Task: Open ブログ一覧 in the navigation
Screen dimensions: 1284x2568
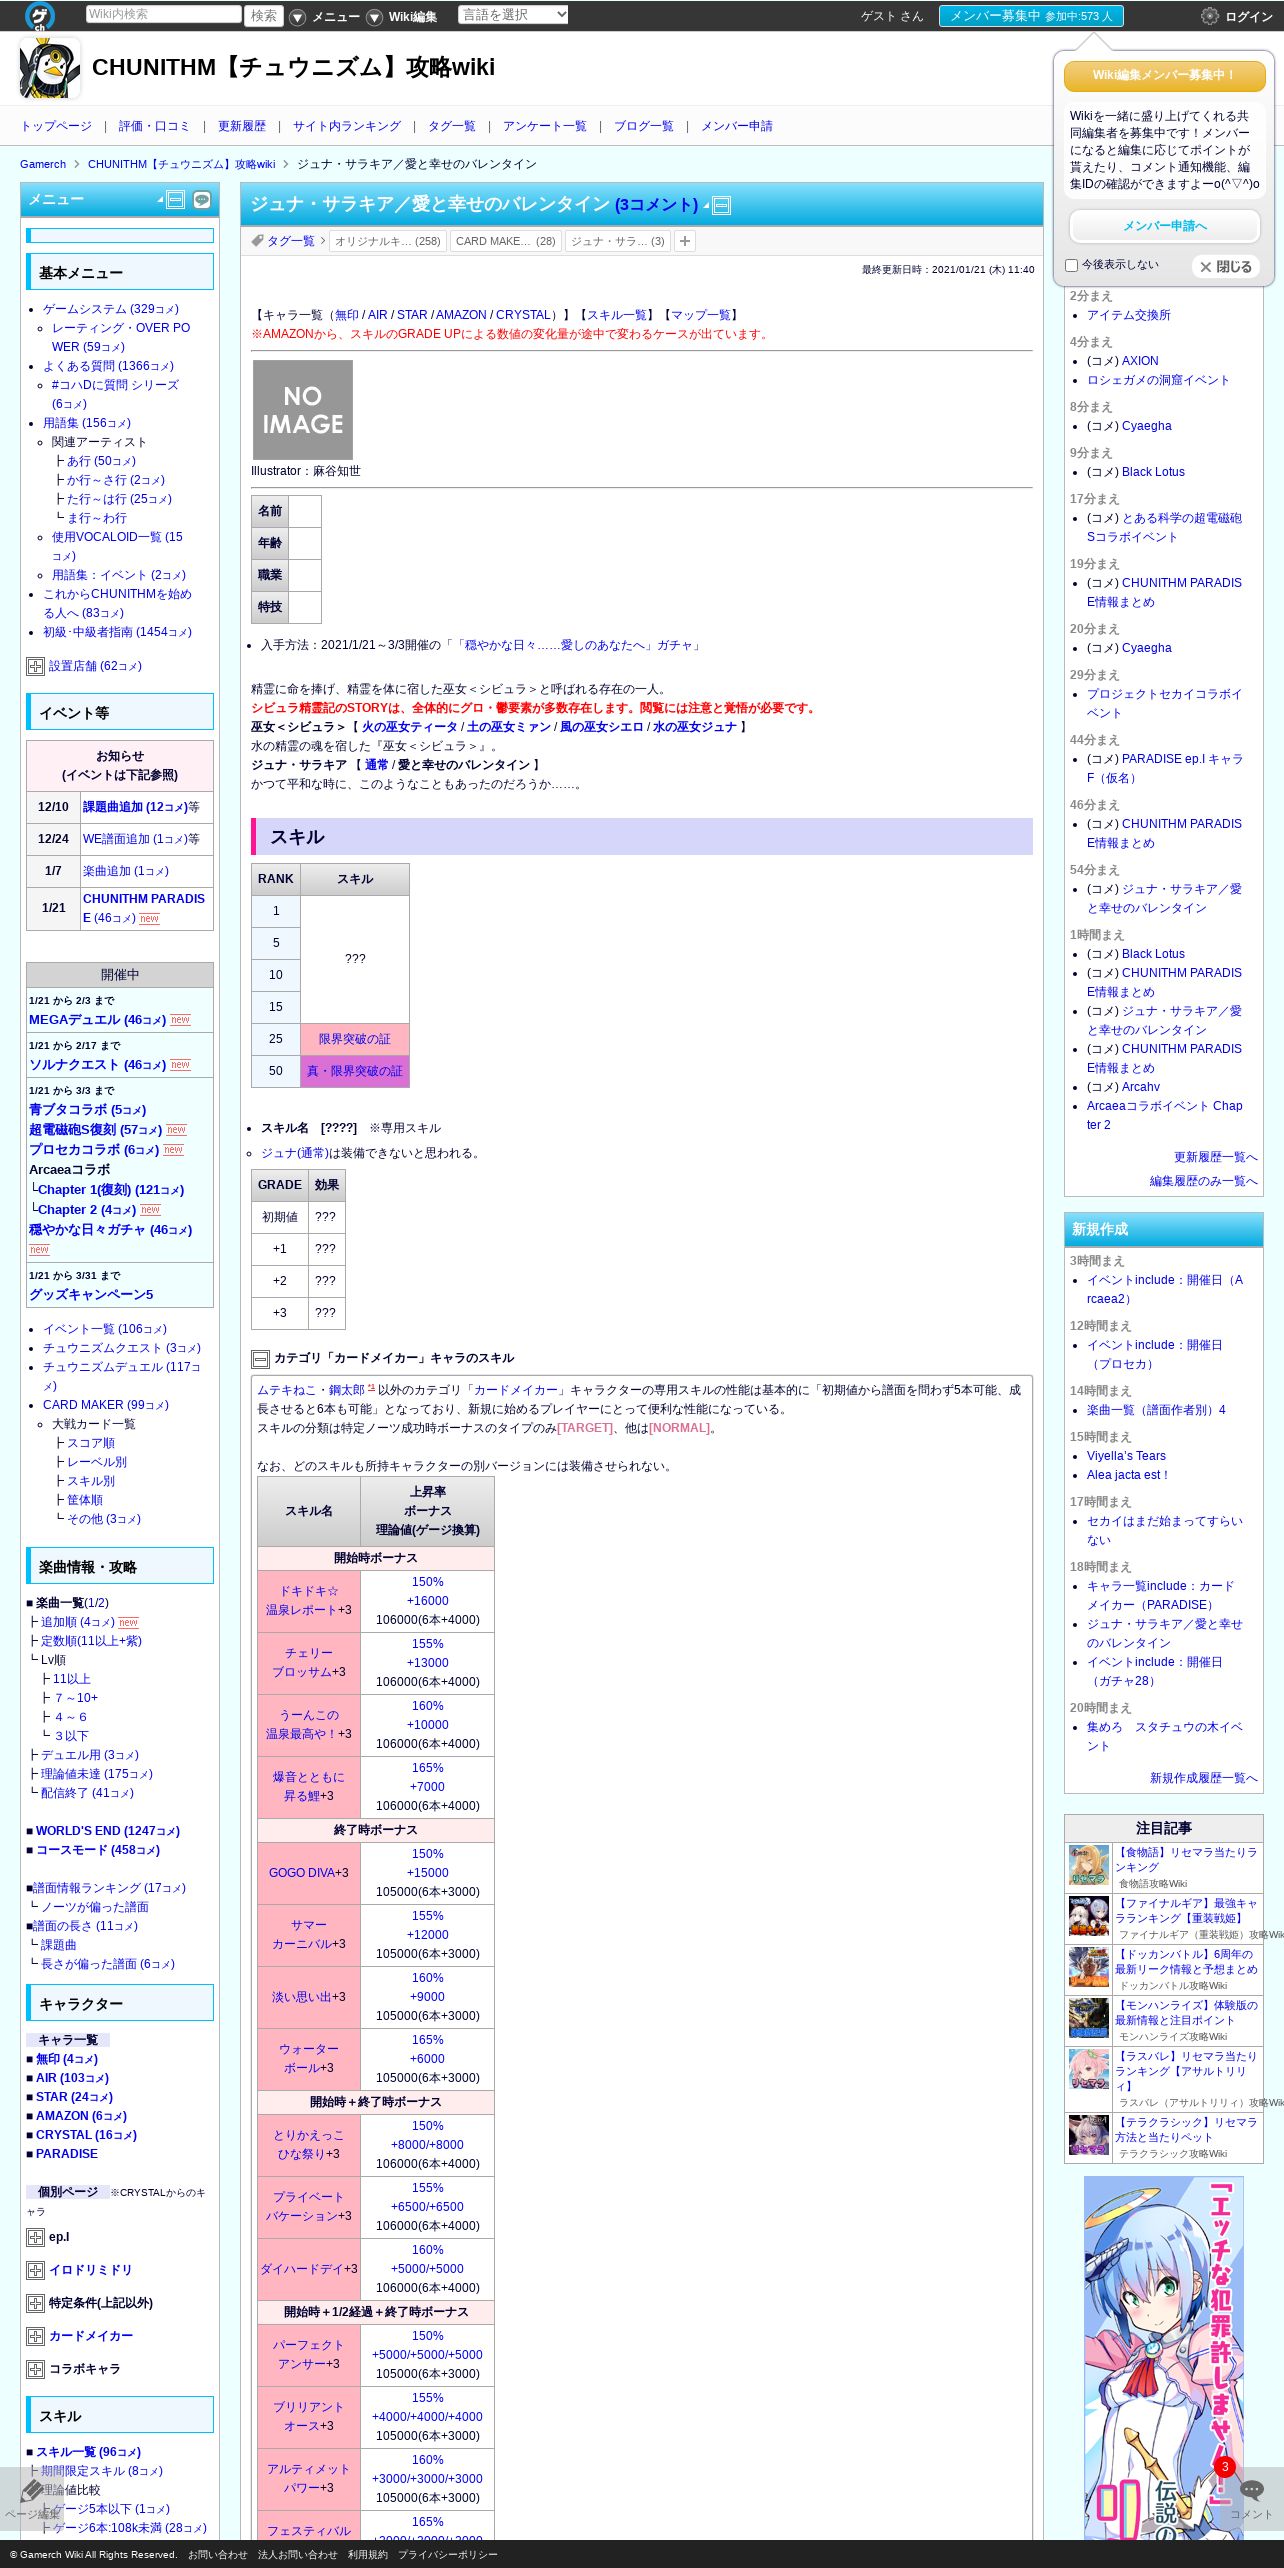Action: tap(644, 126)
